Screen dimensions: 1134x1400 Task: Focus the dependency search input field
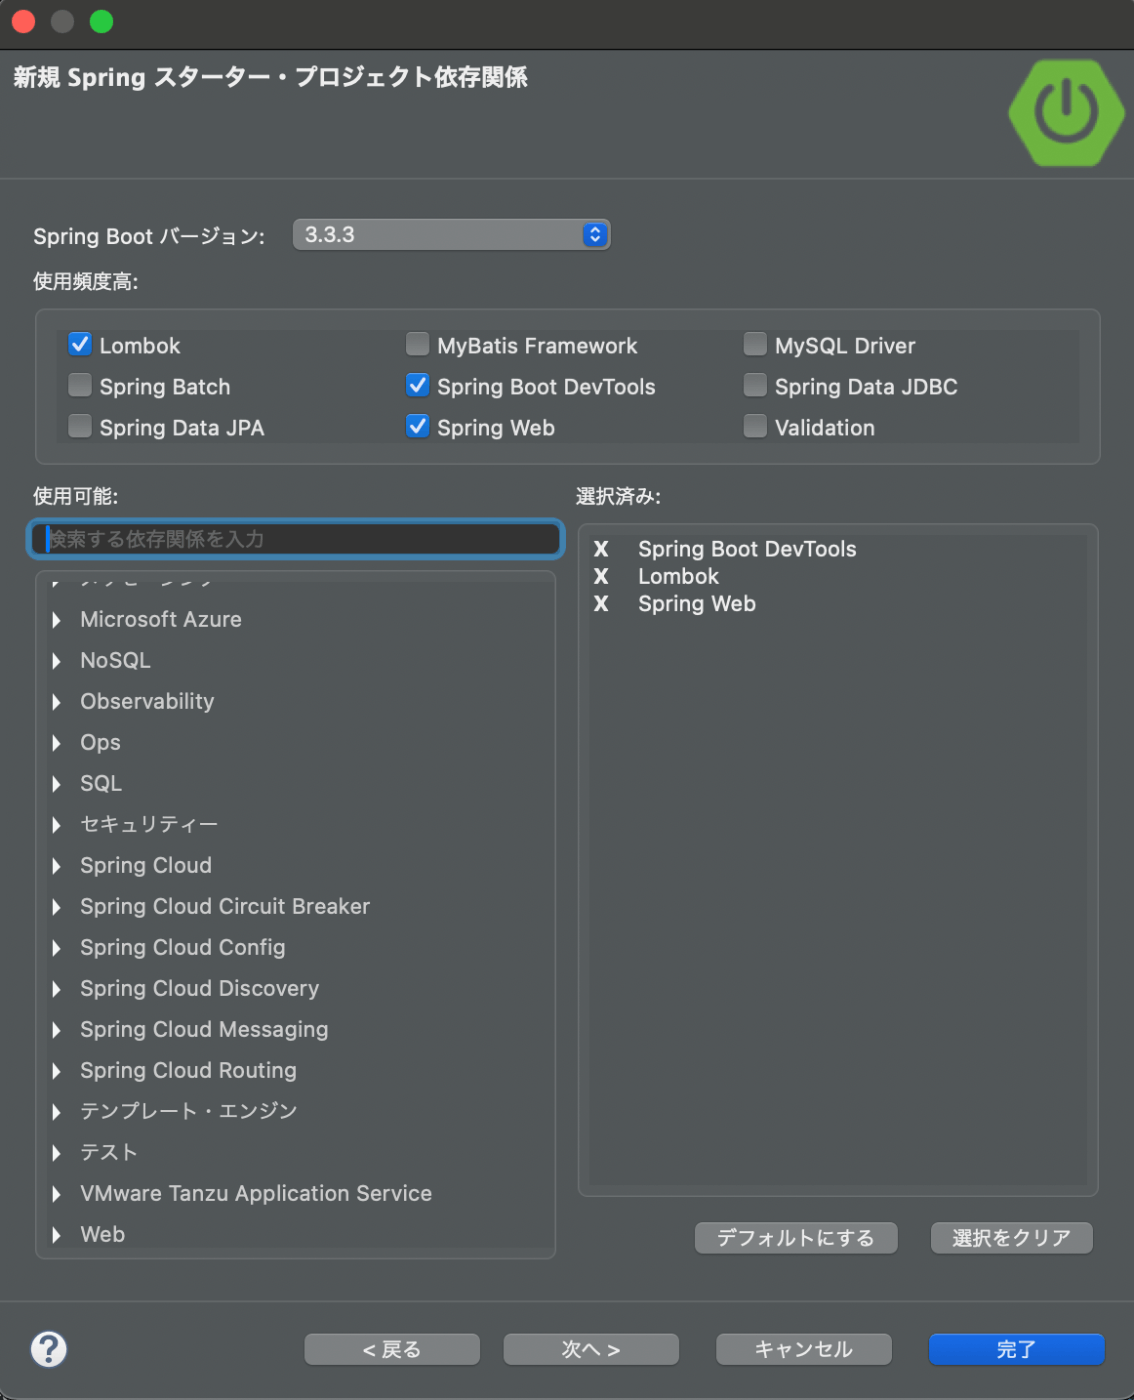tap(296, 539)
